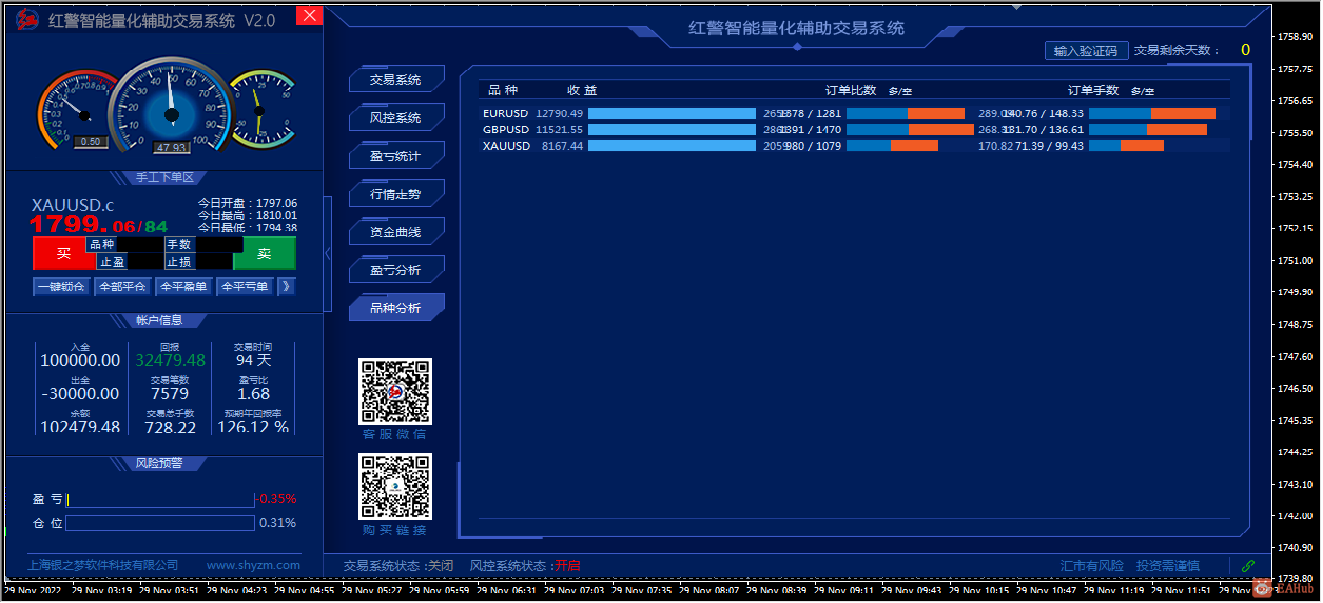The image size is (1323, 603).
Task: Click the EURUSD profit bar in the table
Action: point(672,114)
